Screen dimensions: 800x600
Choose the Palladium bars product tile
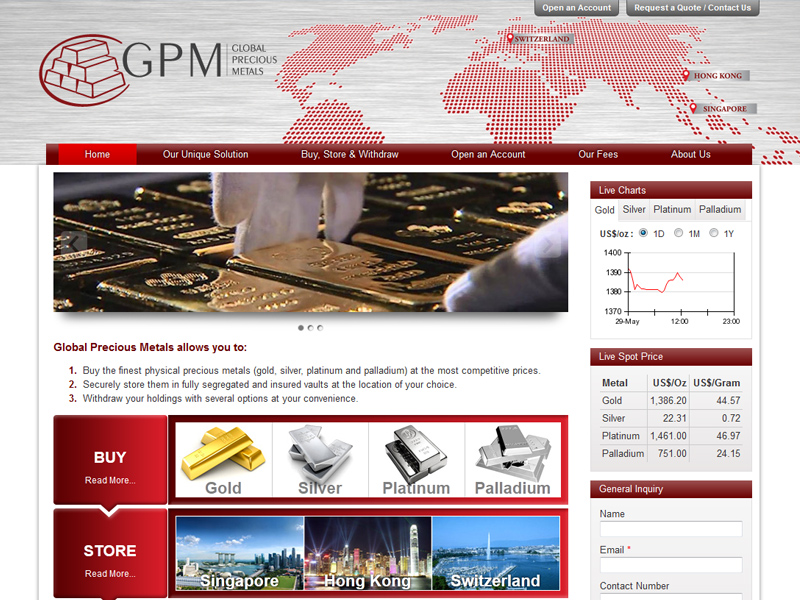(x=512, y=459)
